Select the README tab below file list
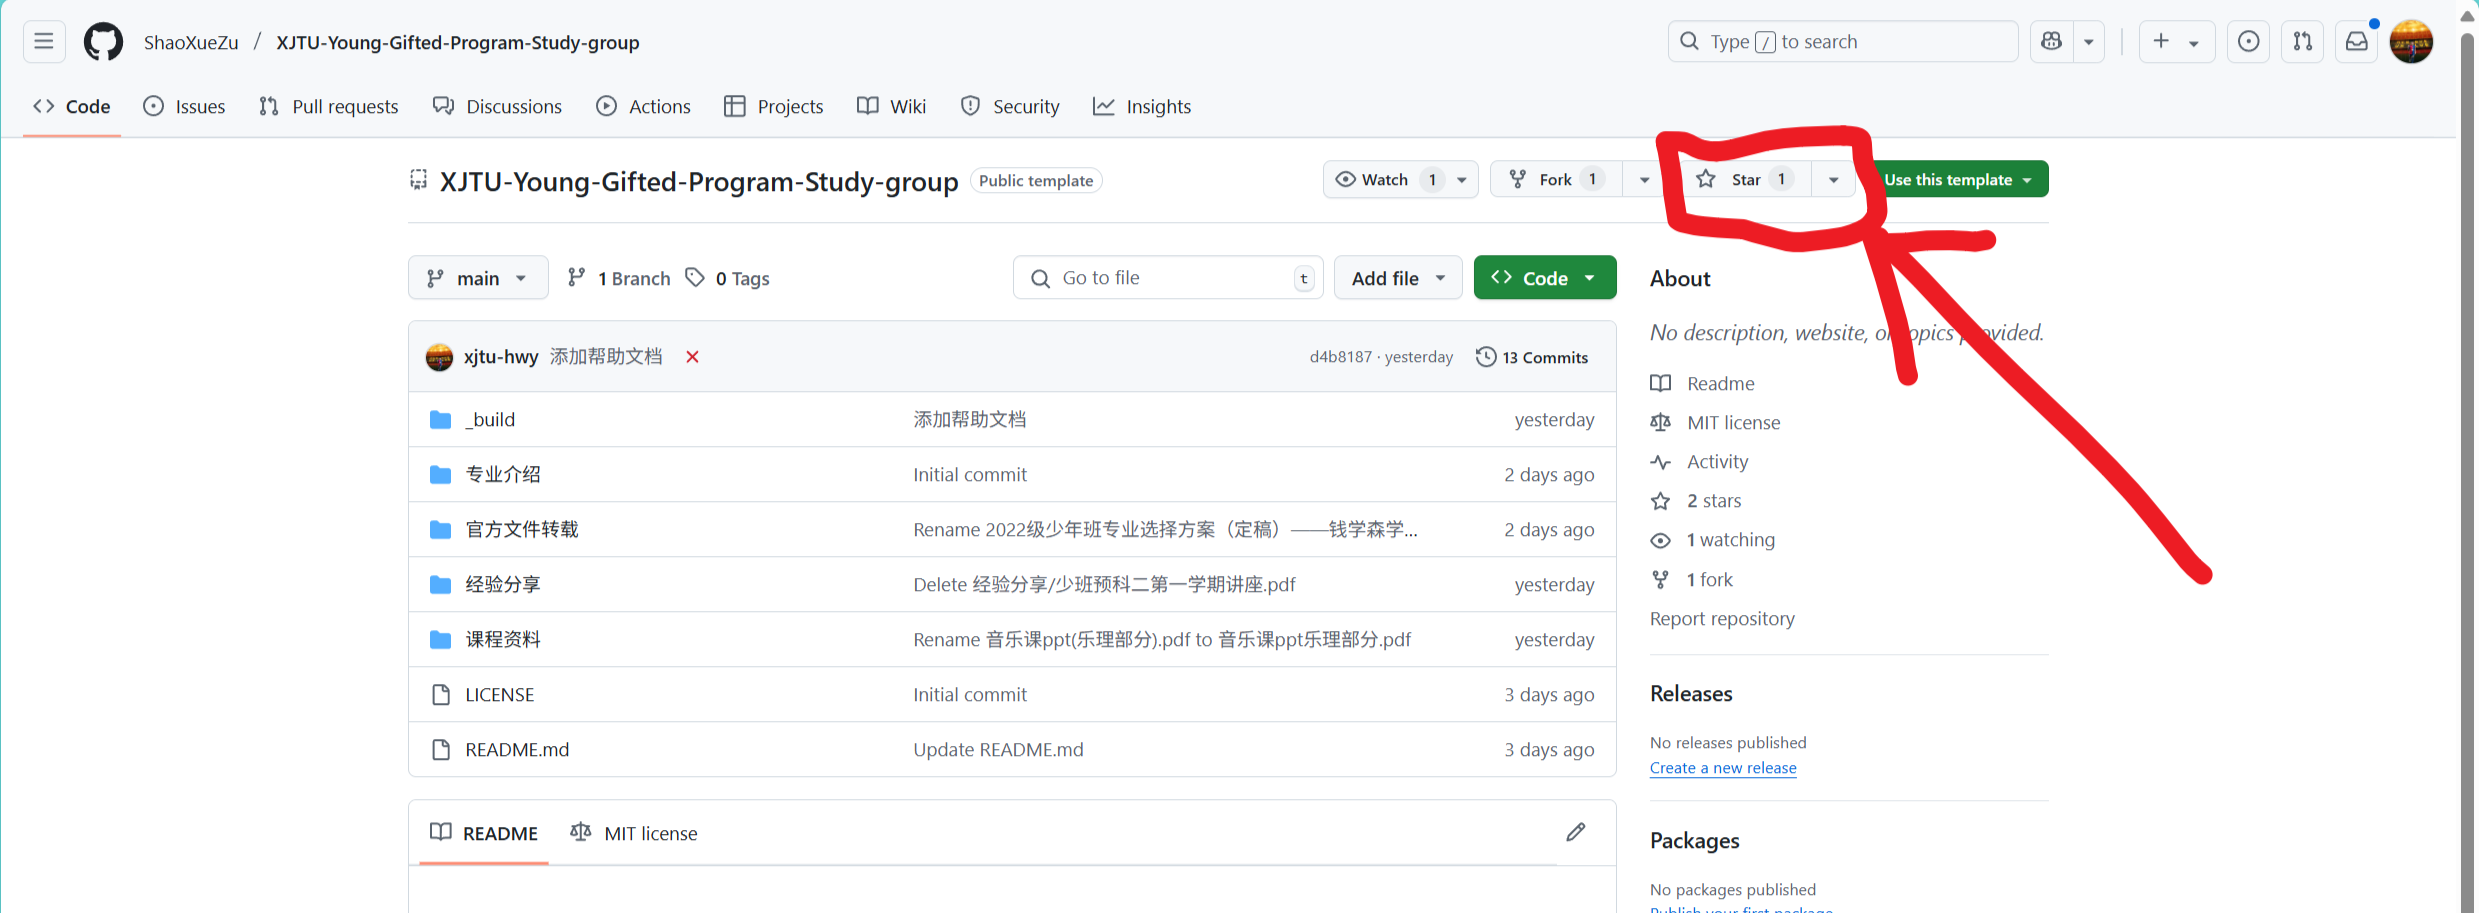 pyautogui.click(x=484, y=833)
